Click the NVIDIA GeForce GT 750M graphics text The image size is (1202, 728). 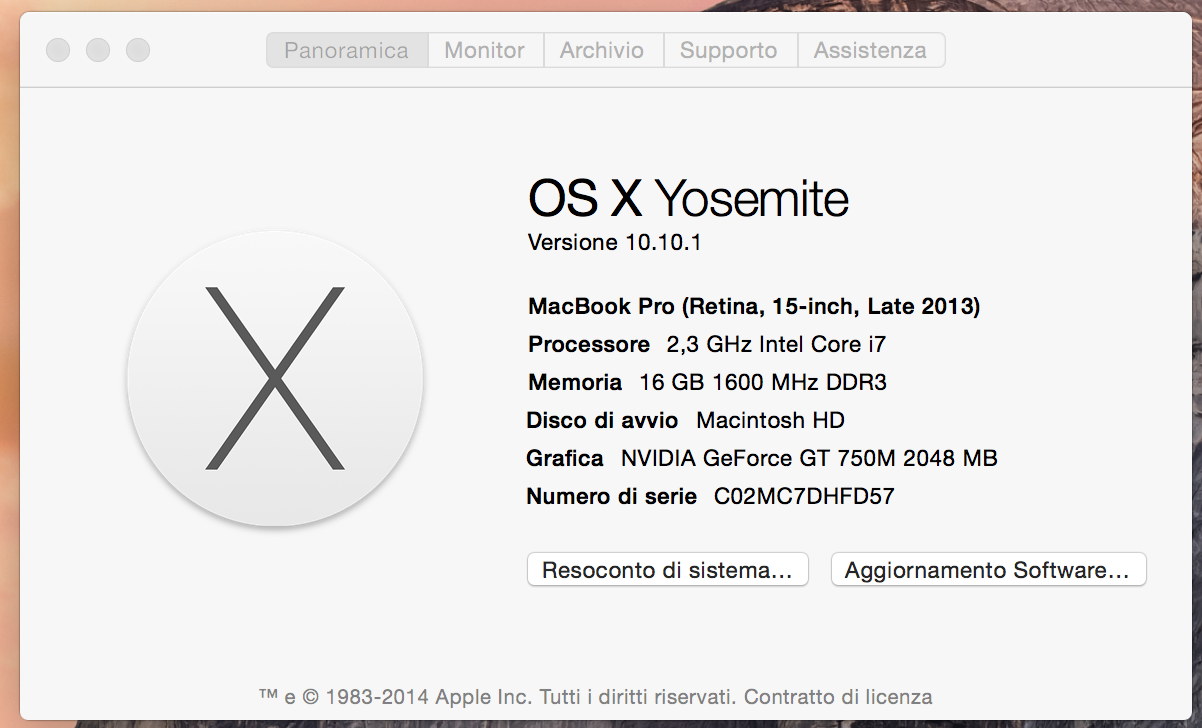809,458
